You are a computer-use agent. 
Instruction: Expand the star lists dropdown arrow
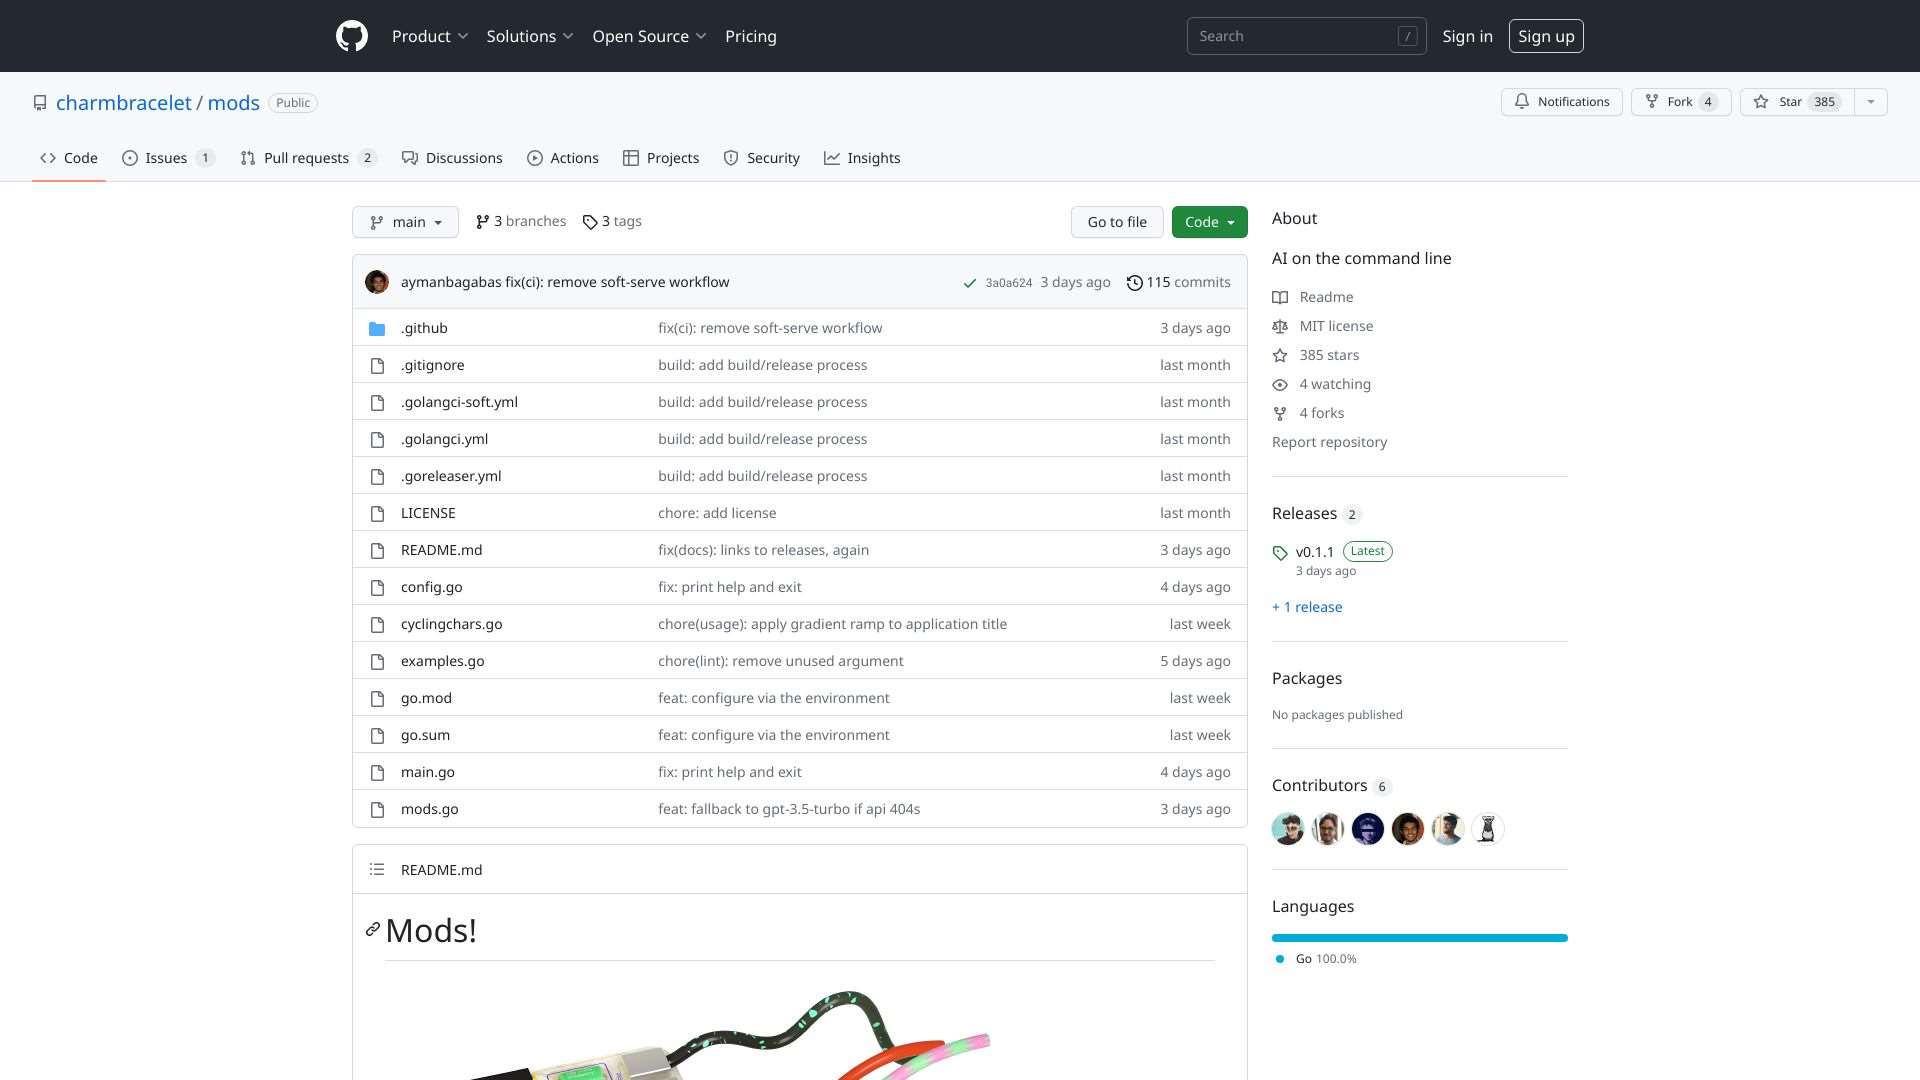[x=1871, y=102]
